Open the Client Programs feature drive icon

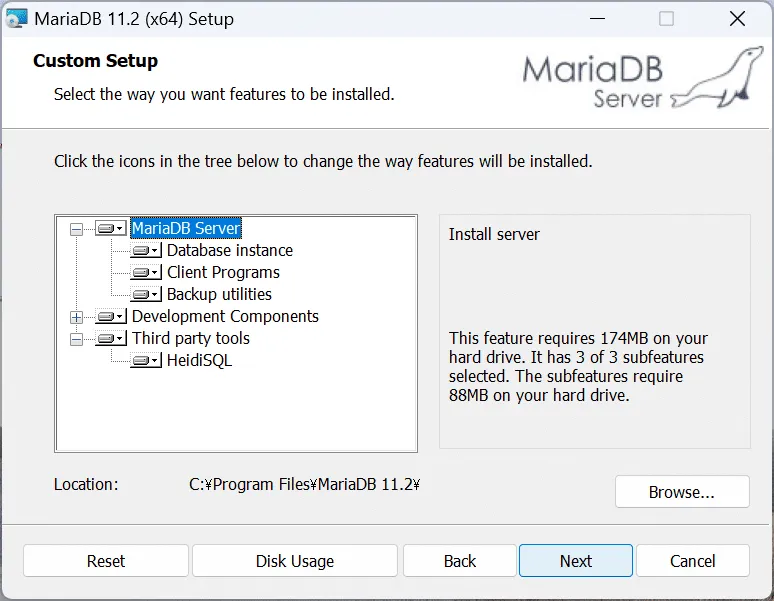pyautogui.click(x=146, y=272)
